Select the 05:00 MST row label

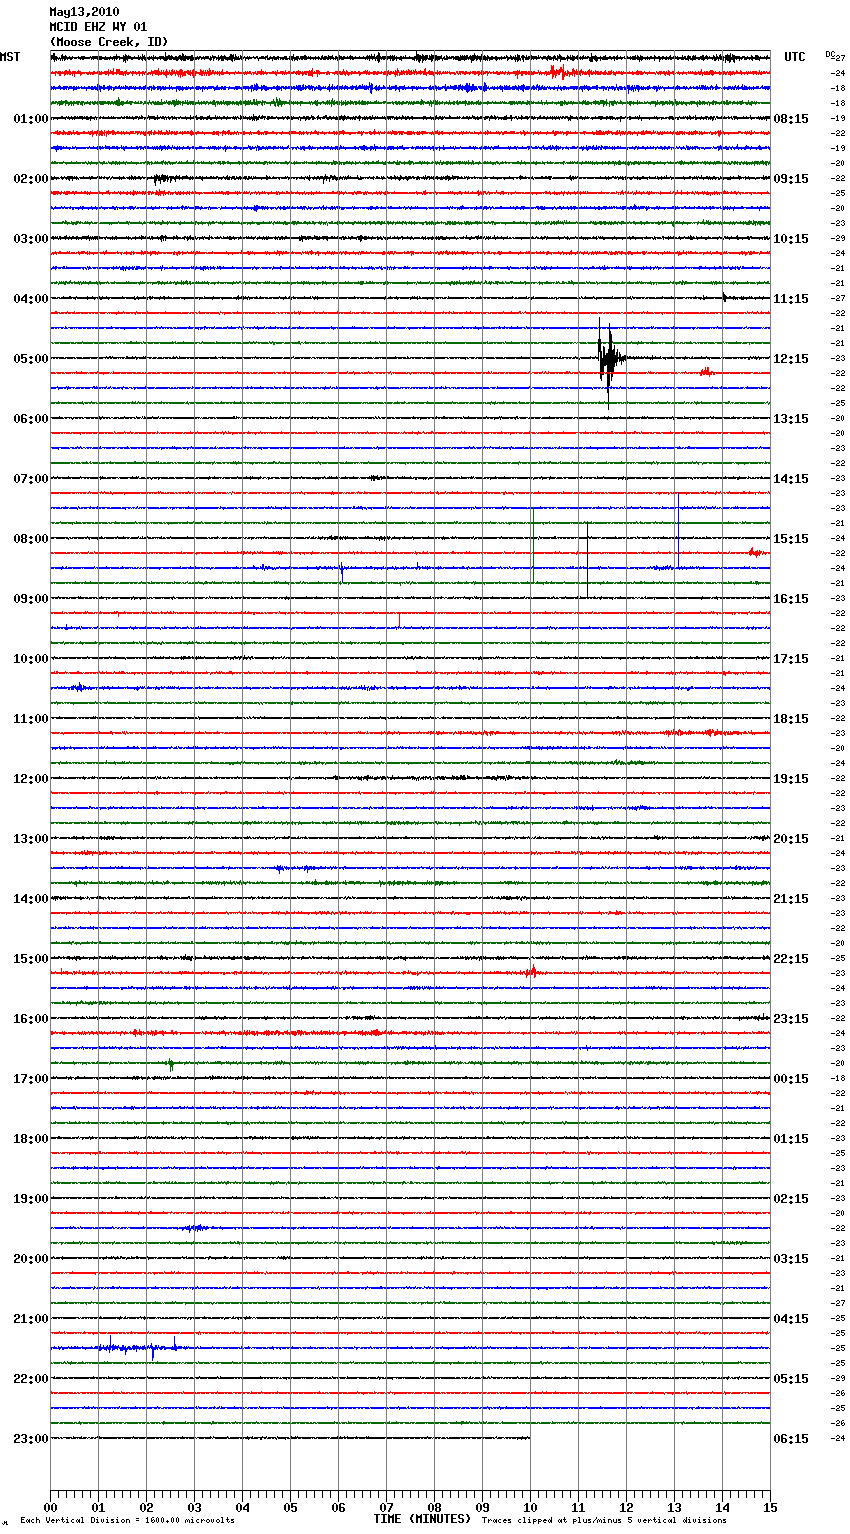[30, 359]
